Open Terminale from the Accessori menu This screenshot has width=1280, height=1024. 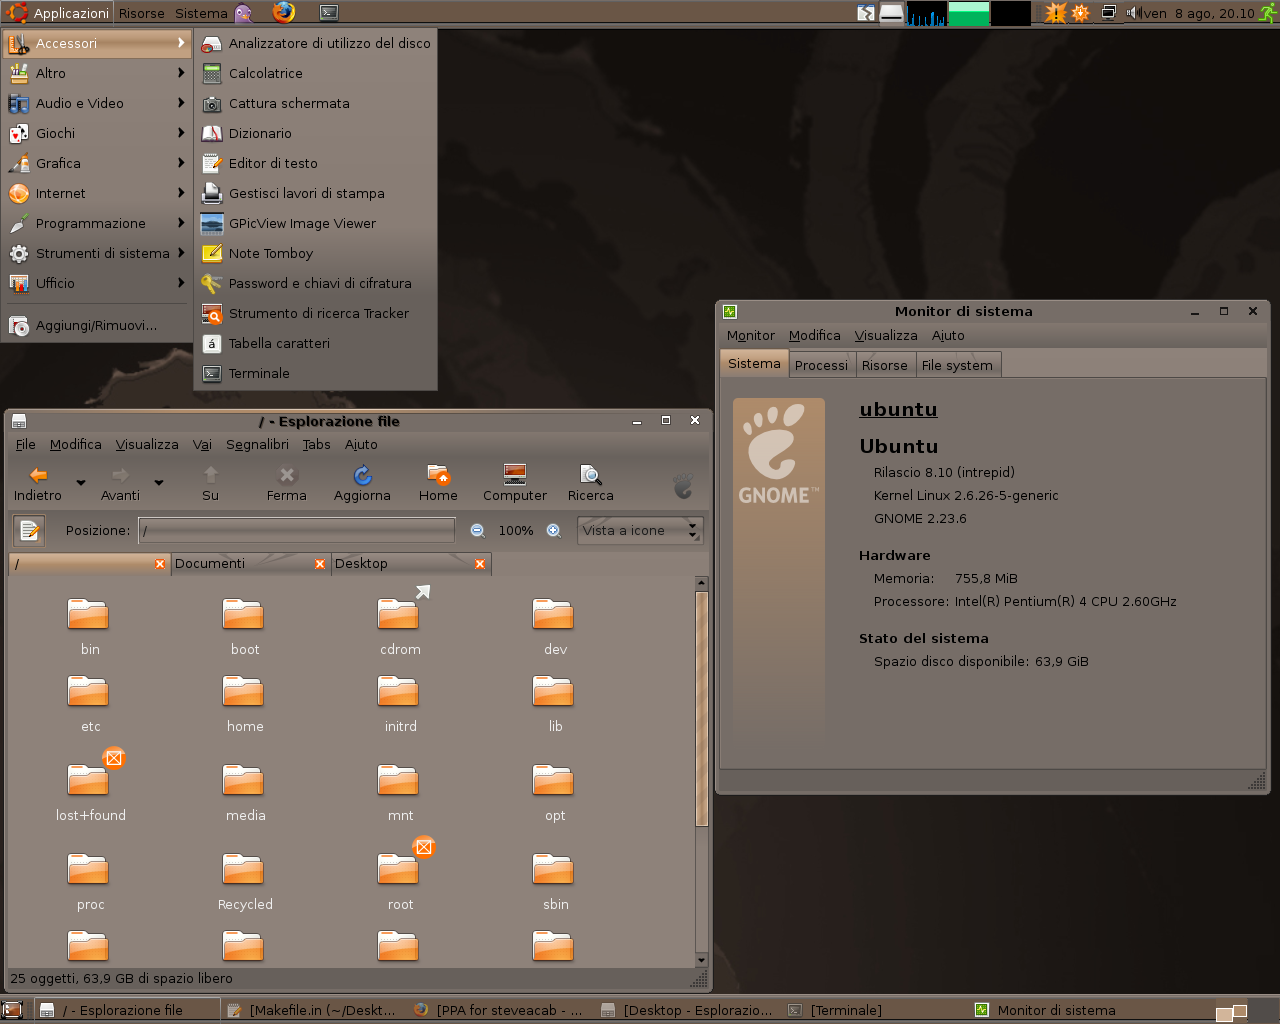click(259, 373)
